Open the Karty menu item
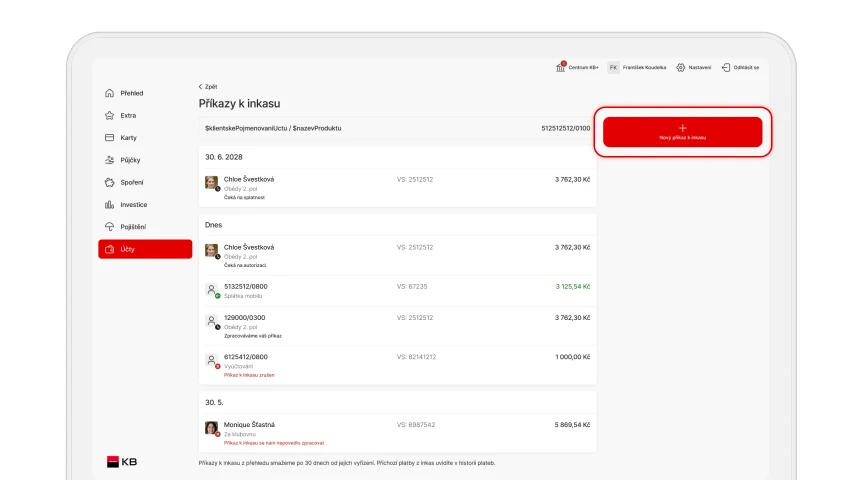The height and width of the screenshot is (480, 864). point(145,138)
